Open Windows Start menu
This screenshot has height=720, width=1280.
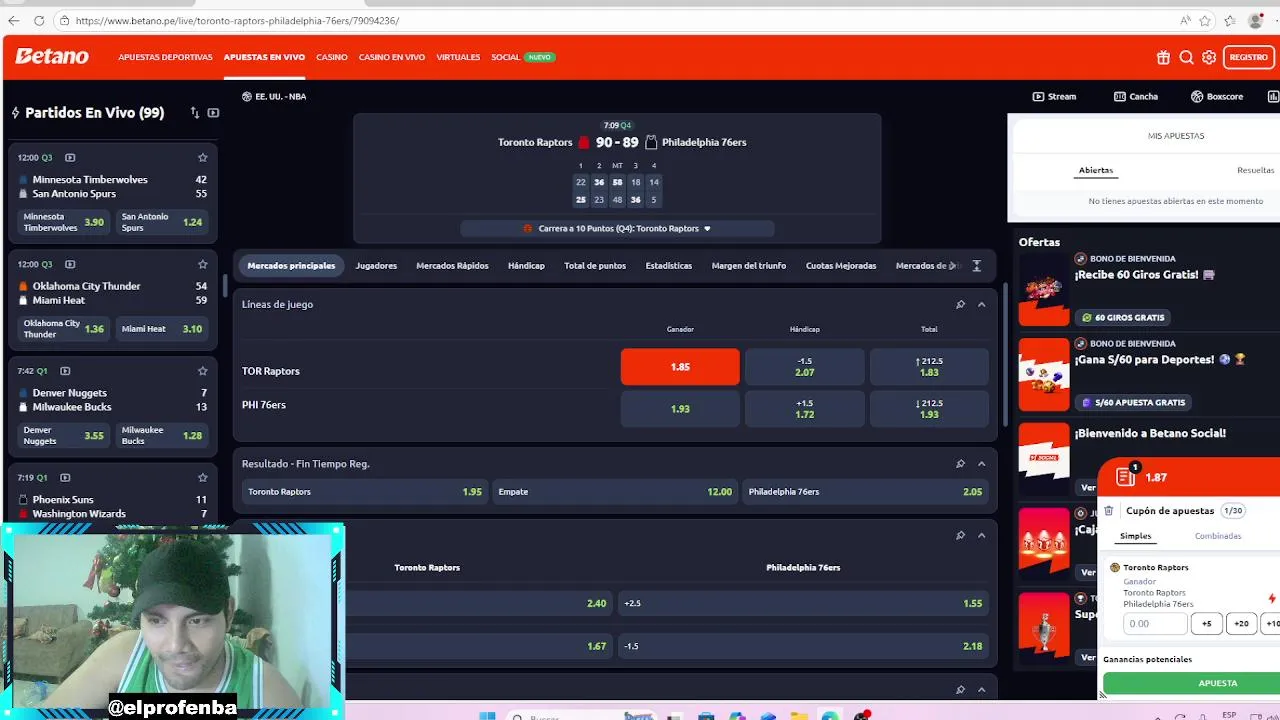tap(487, 716)
